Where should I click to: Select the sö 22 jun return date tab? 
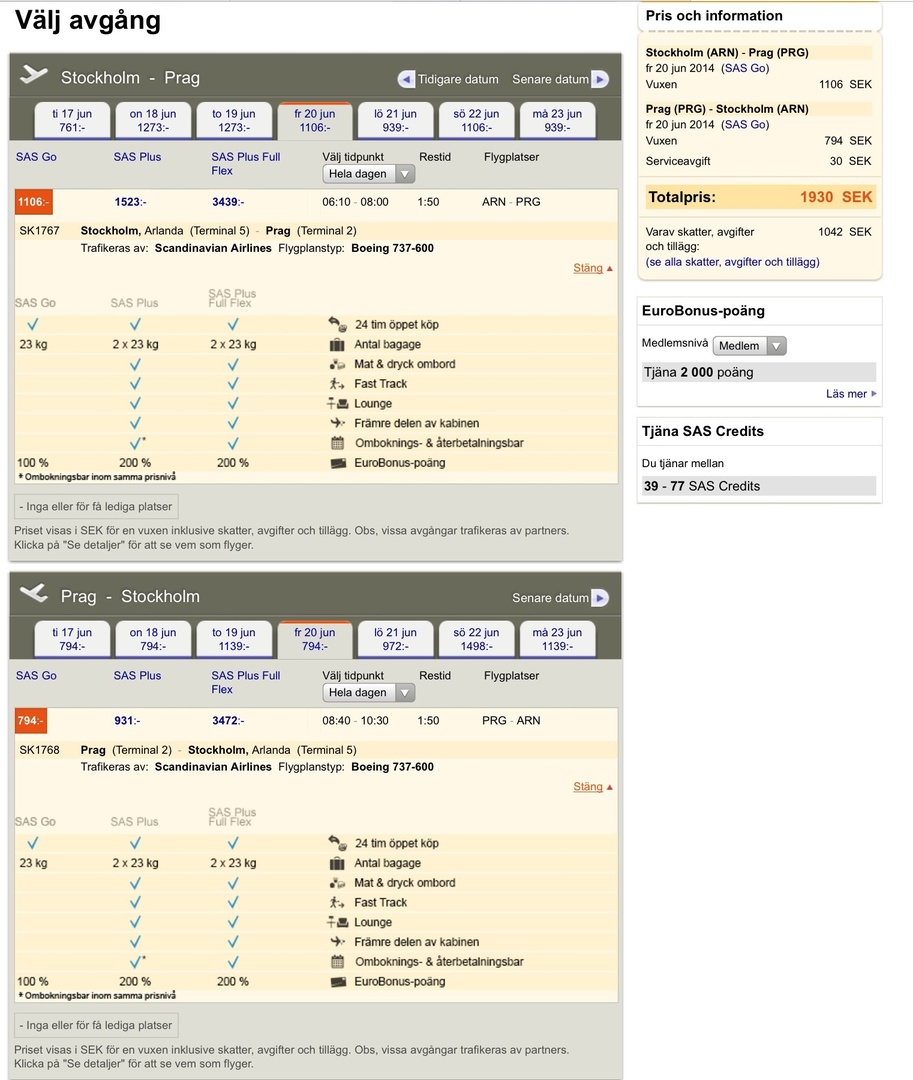pyautogui.click(x=476, y=639)
